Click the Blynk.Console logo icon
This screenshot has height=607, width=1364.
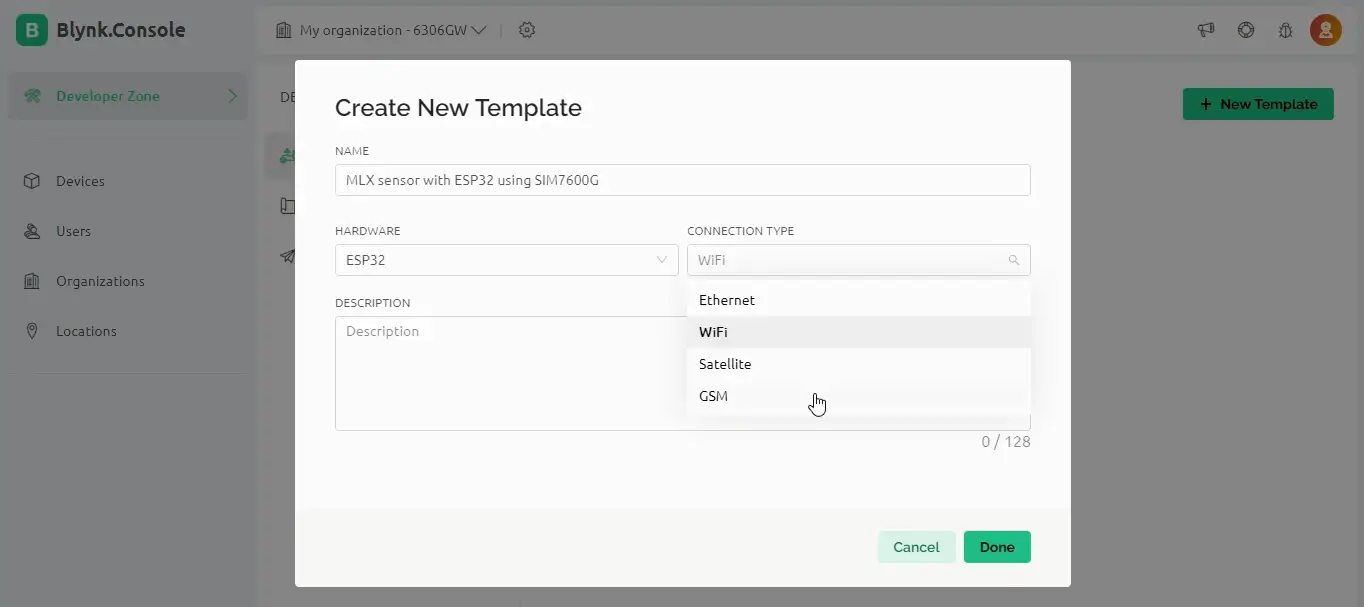tap(31, 30)
